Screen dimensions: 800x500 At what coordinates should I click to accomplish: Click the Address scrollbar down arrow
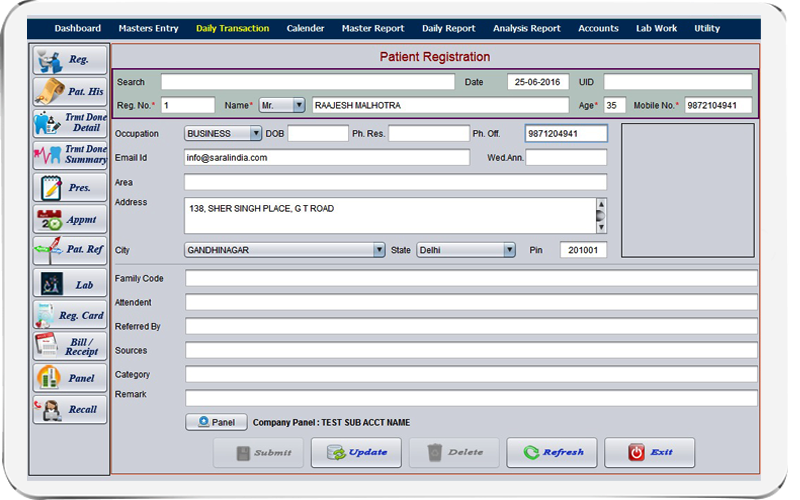601,227
